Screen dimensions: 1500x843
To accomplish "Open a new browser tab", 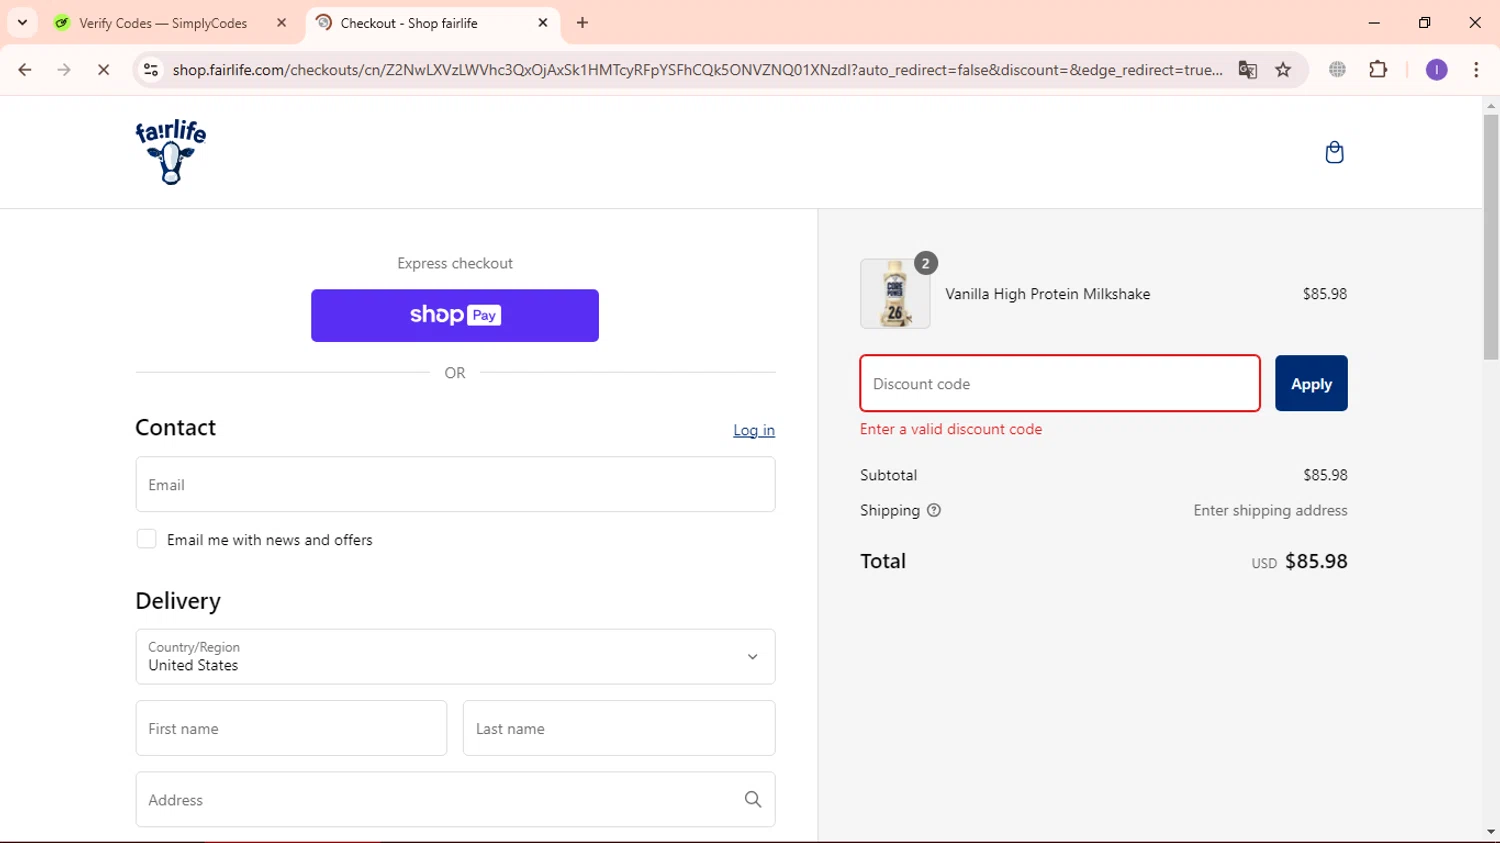I will pyautogui.click(x=583, y=23).
